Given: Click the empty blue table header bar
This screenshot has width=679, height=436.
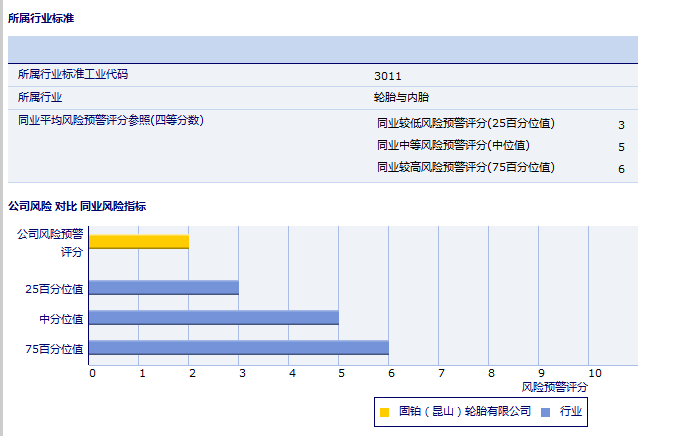Looking at the screenshot, I should click(322, 49).
